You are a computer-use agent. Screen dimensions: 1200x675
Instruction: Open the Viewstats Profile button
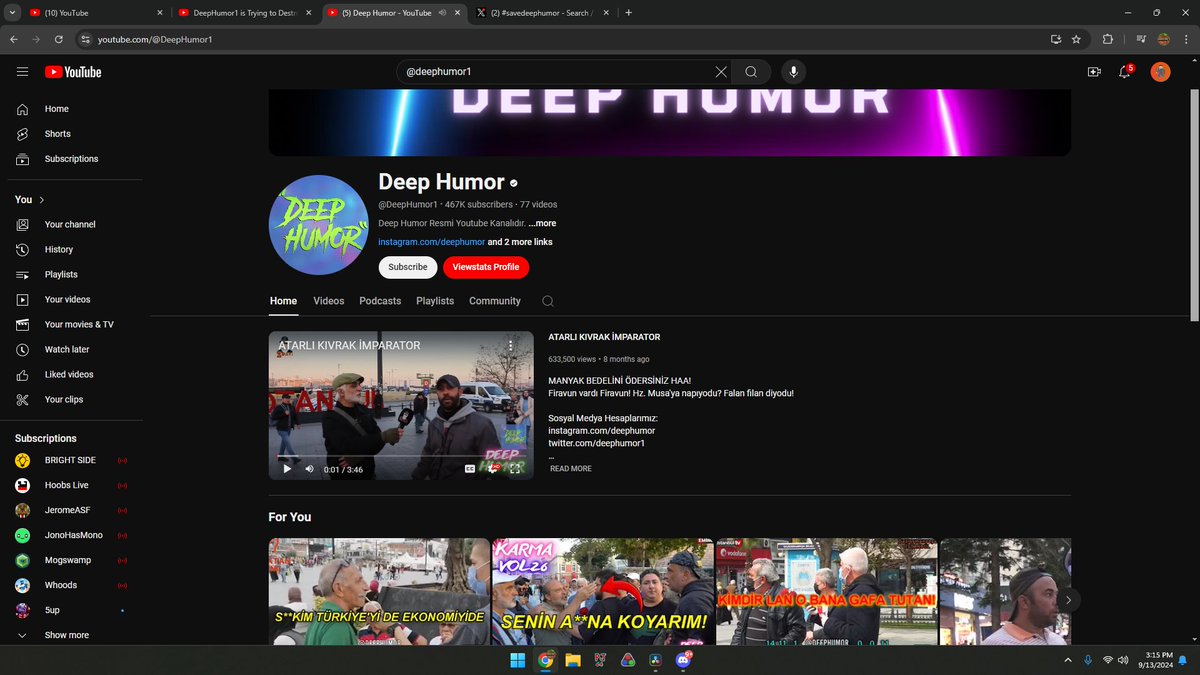486,267
